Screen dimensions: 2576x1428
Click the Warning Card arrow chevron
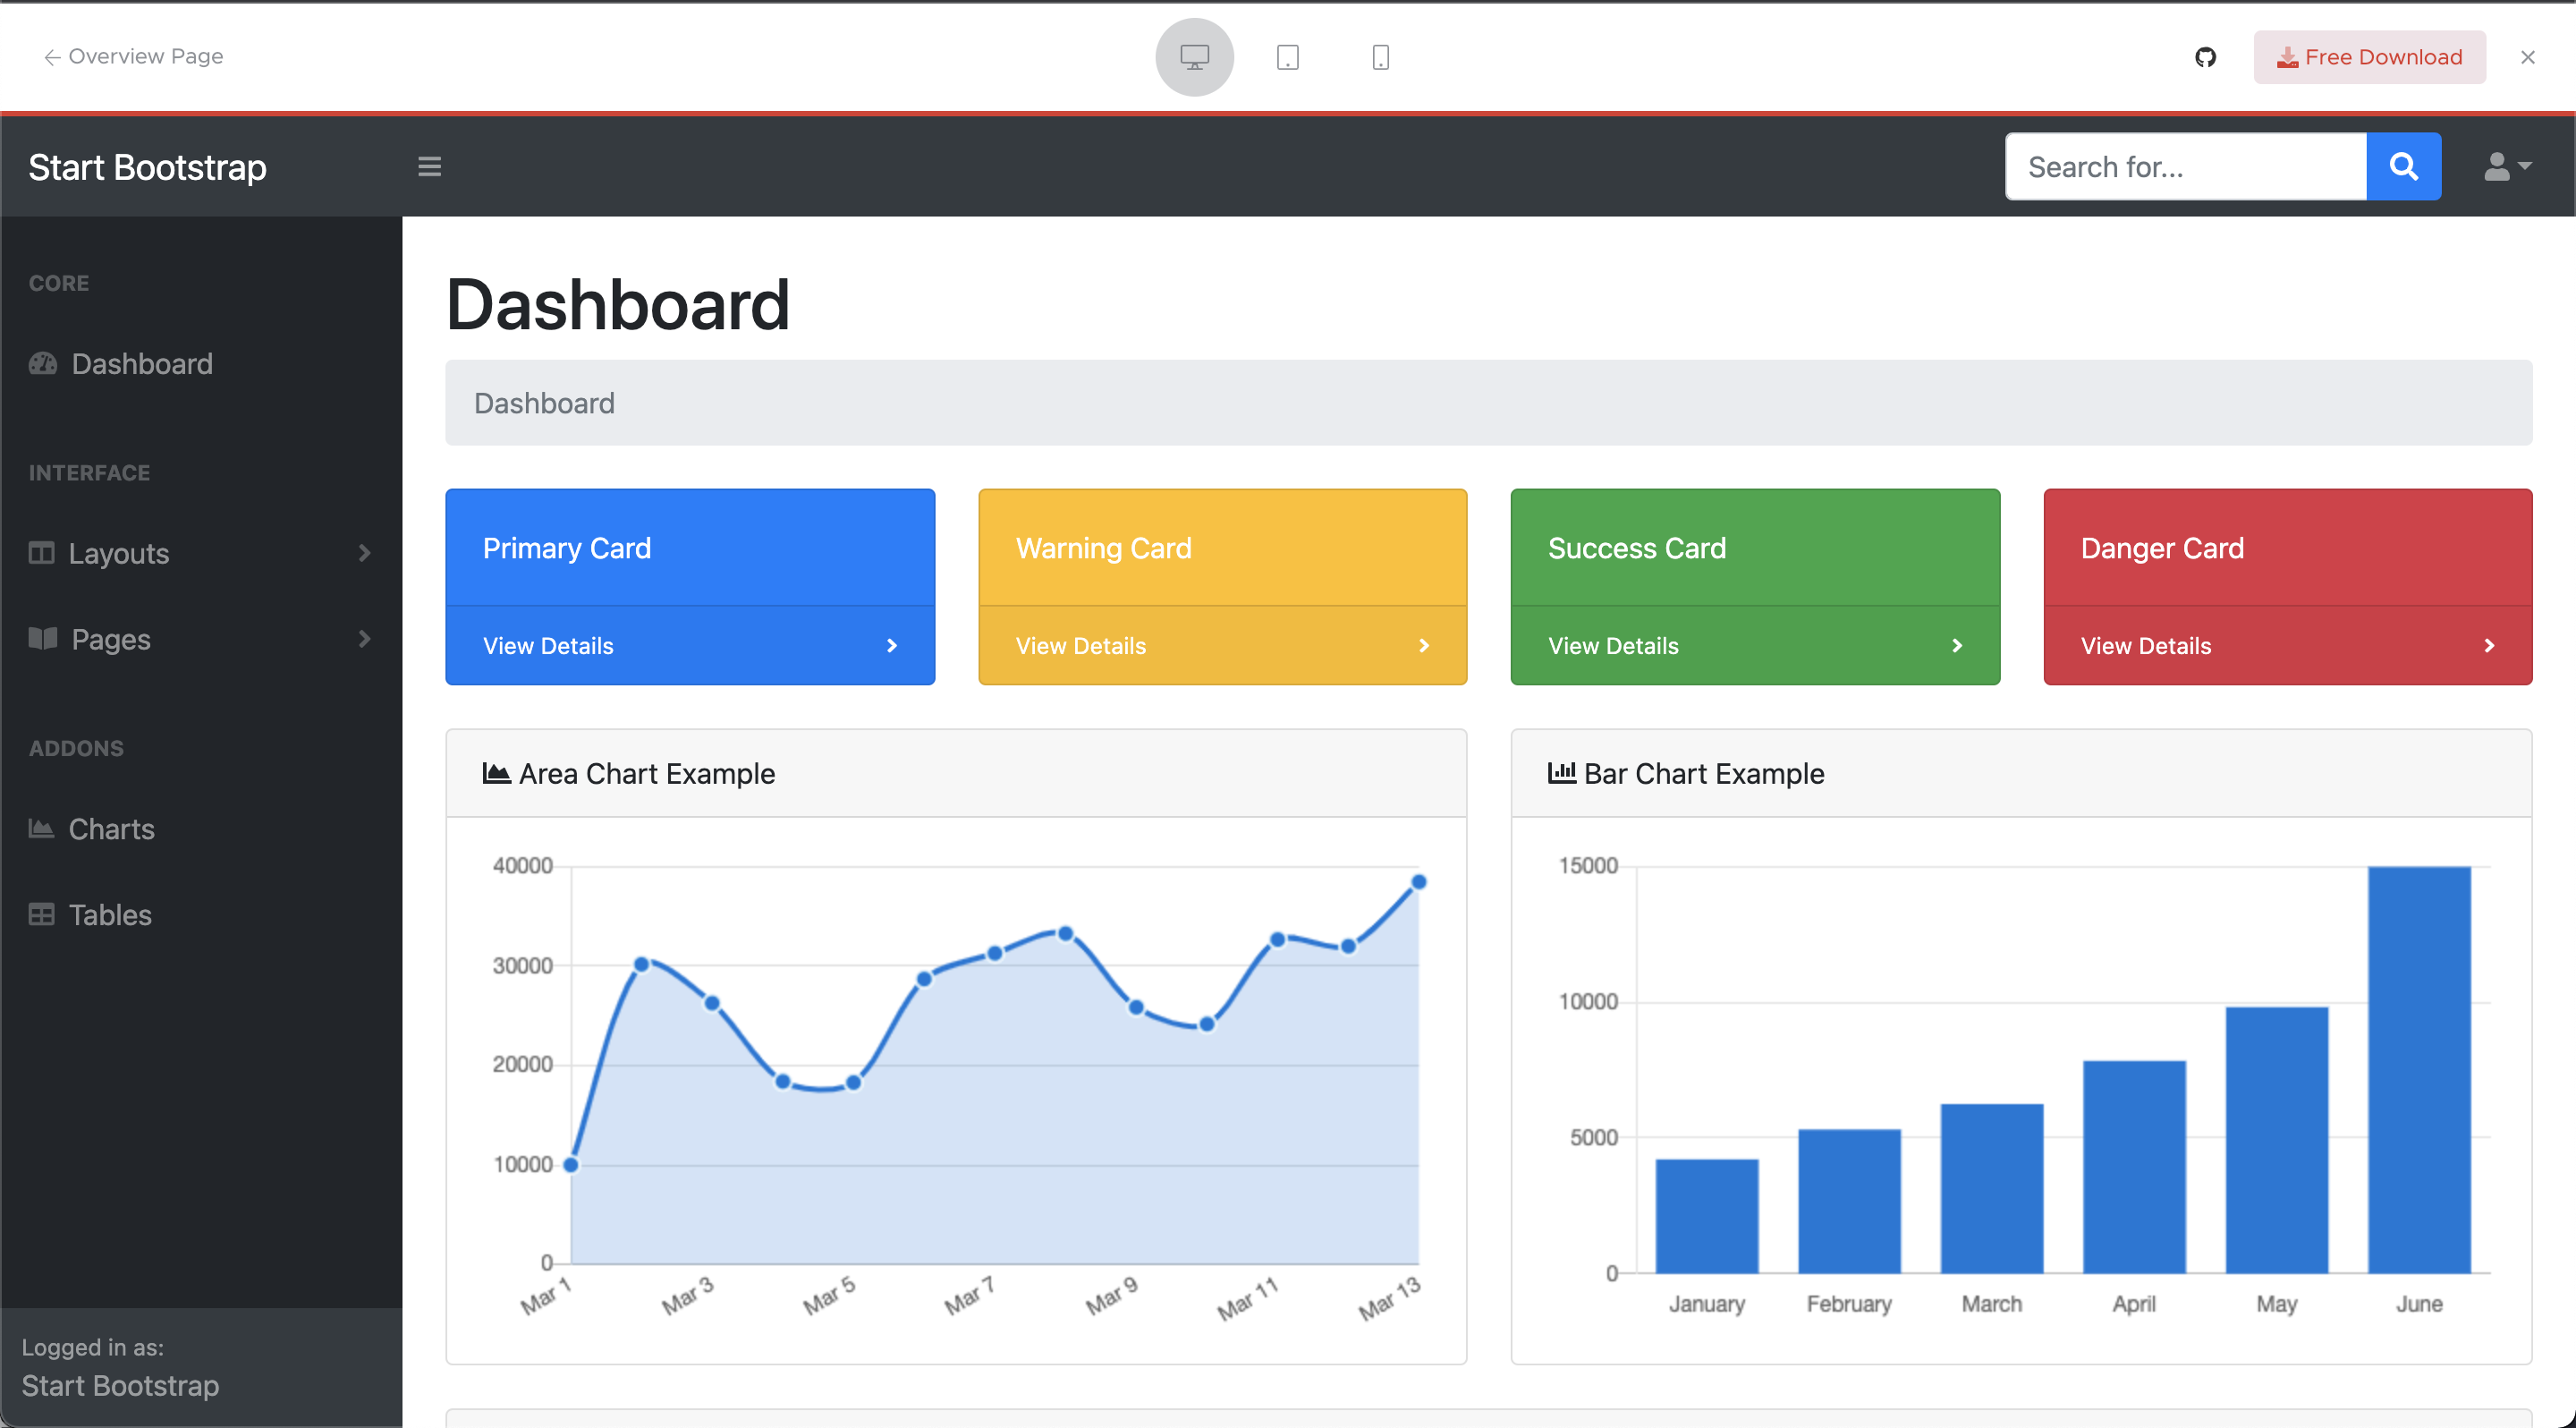pos(1424,646)
